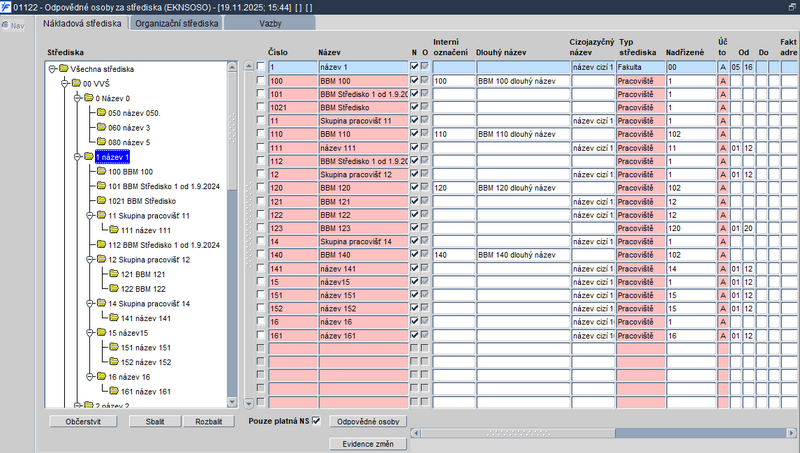Click horizontal scrollbar left arrow
This screenshot has height=453, width=800.
[416, 433]
